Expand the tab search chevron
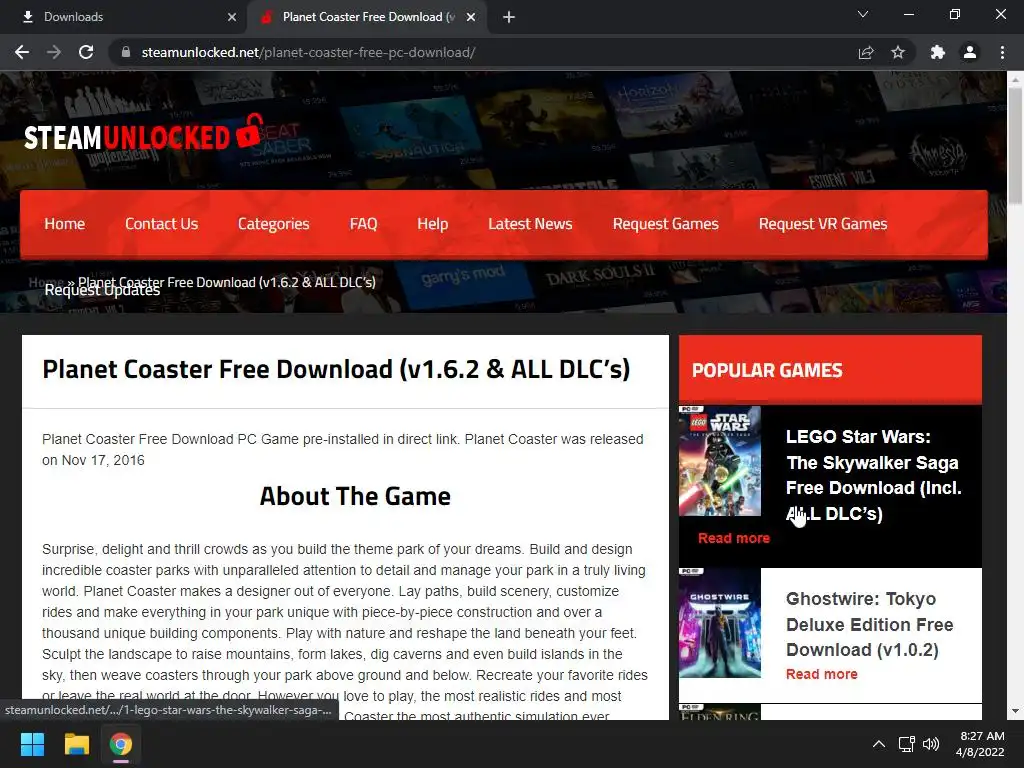1024x768 pixels. [x=863, y=14]
